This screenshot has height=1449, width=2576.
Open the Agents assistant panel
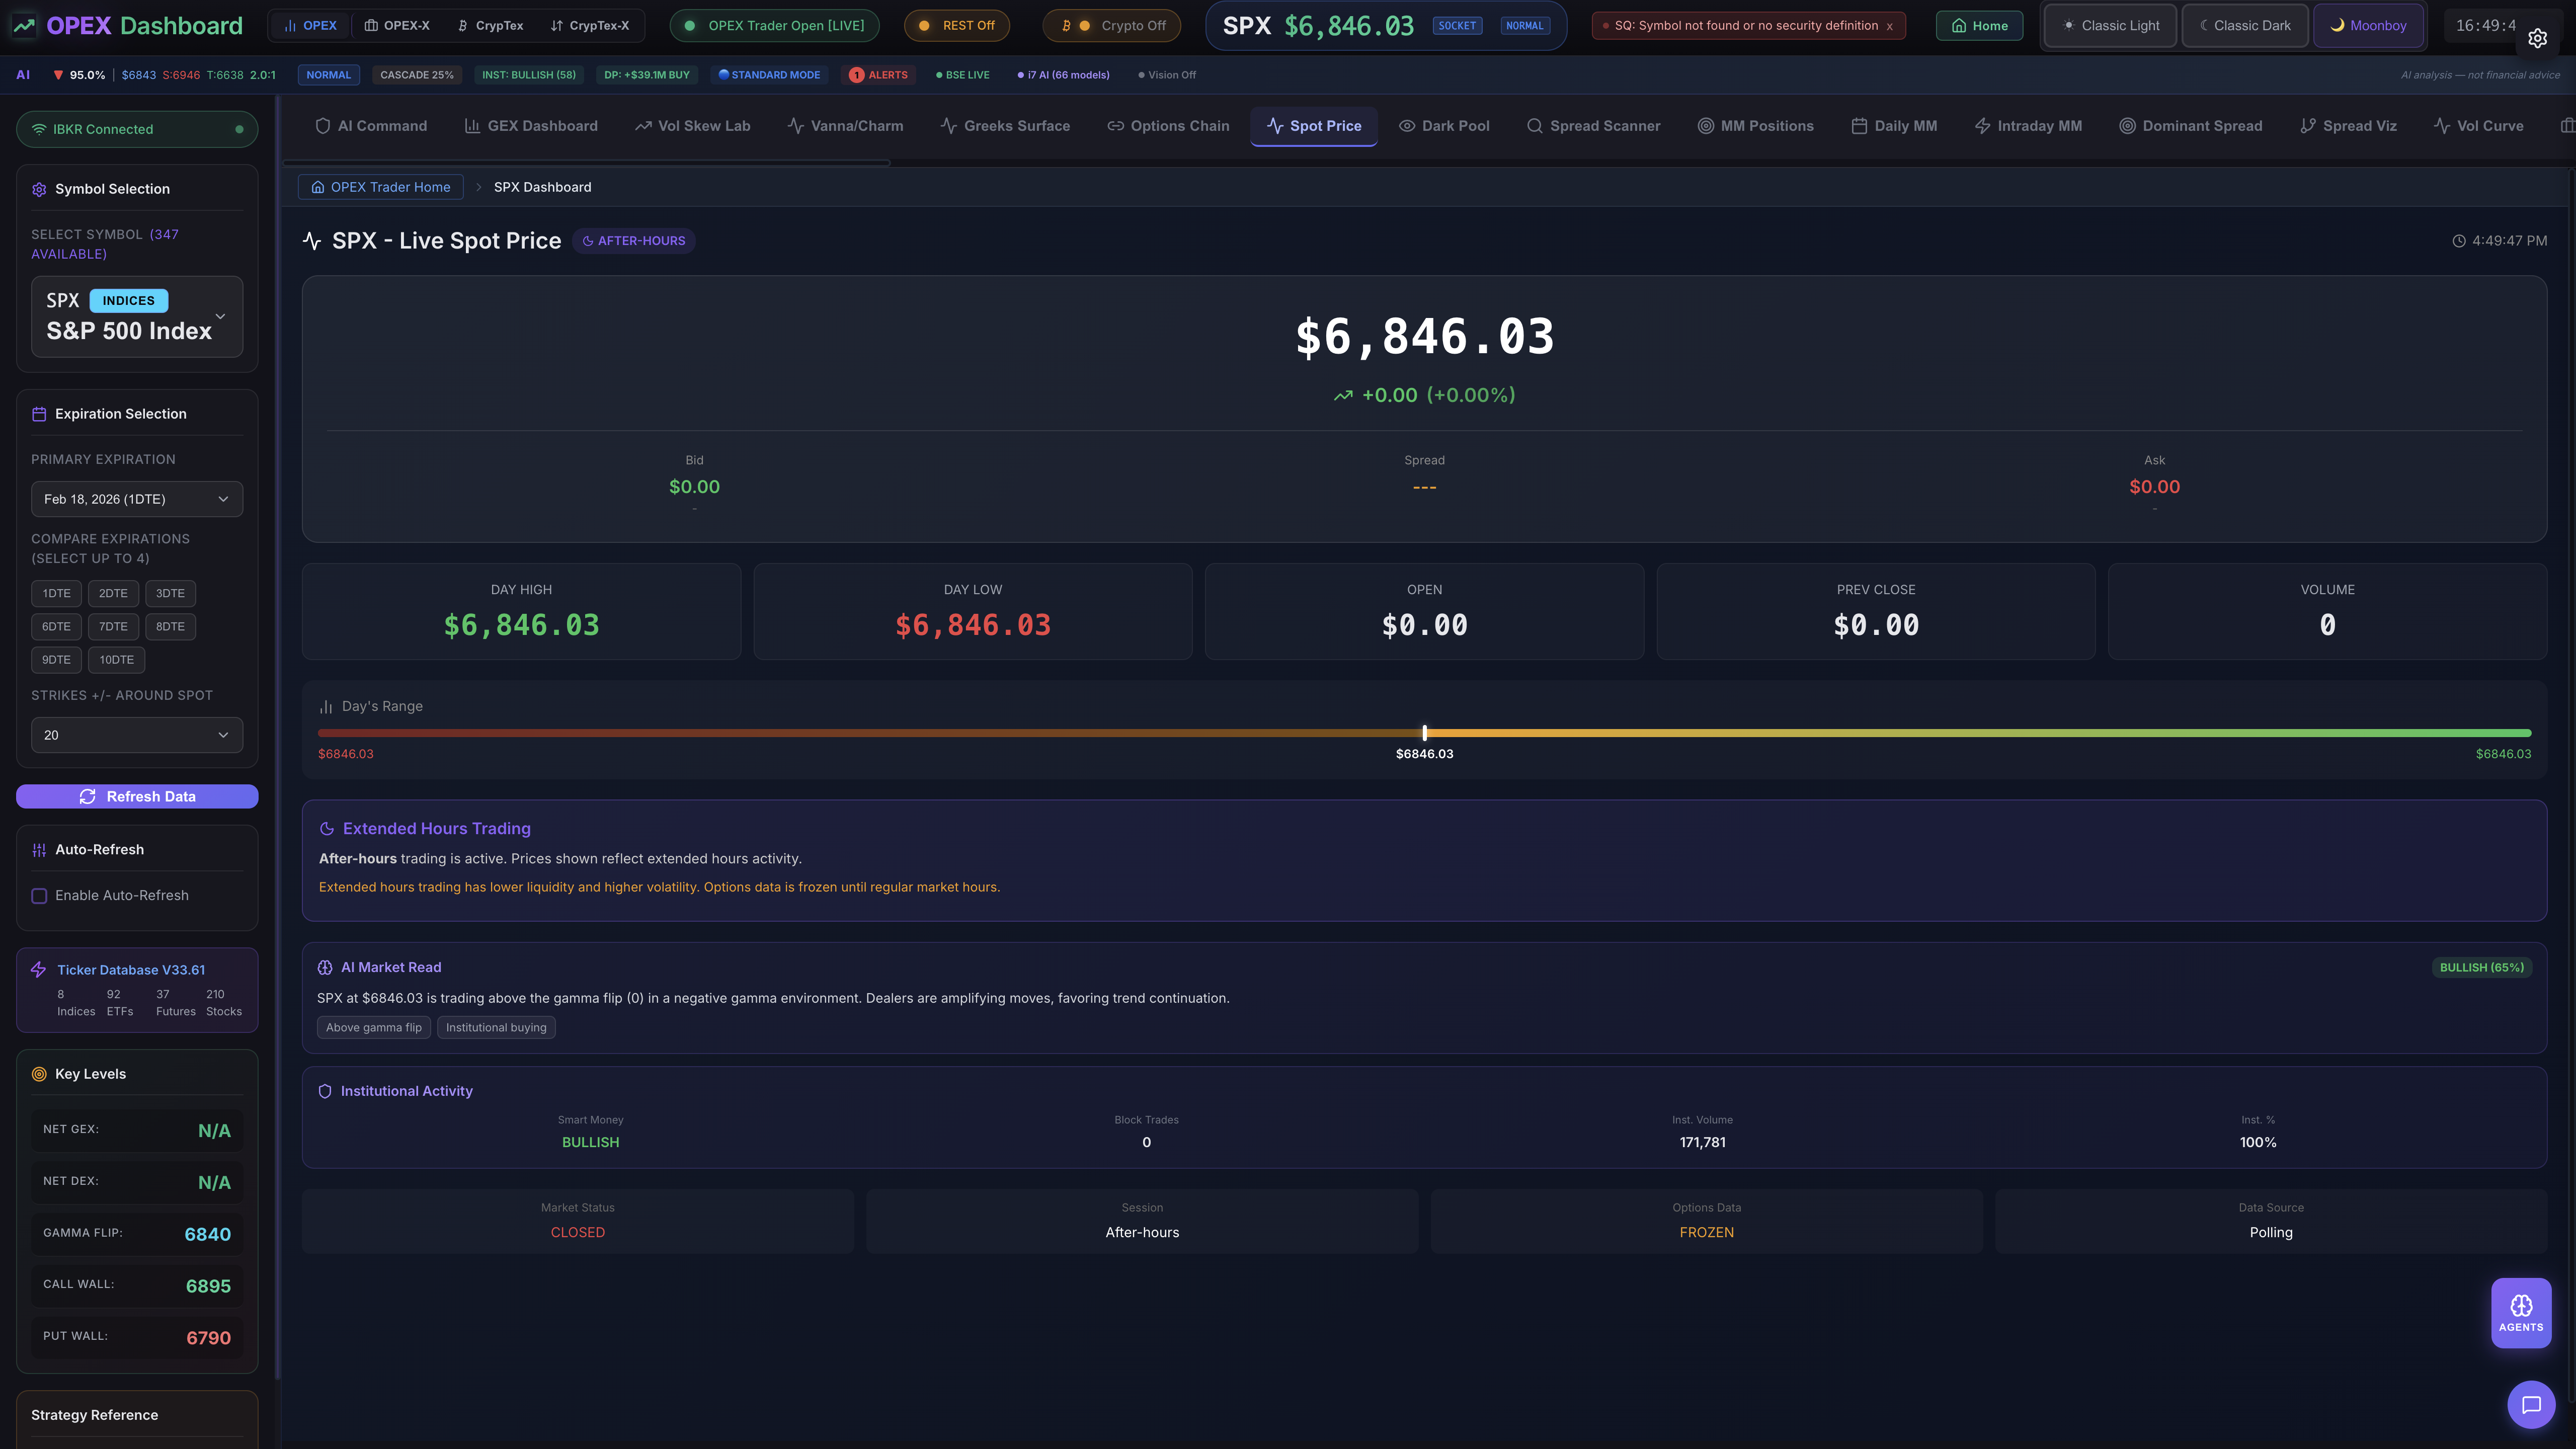(x=2520, y=1311)
